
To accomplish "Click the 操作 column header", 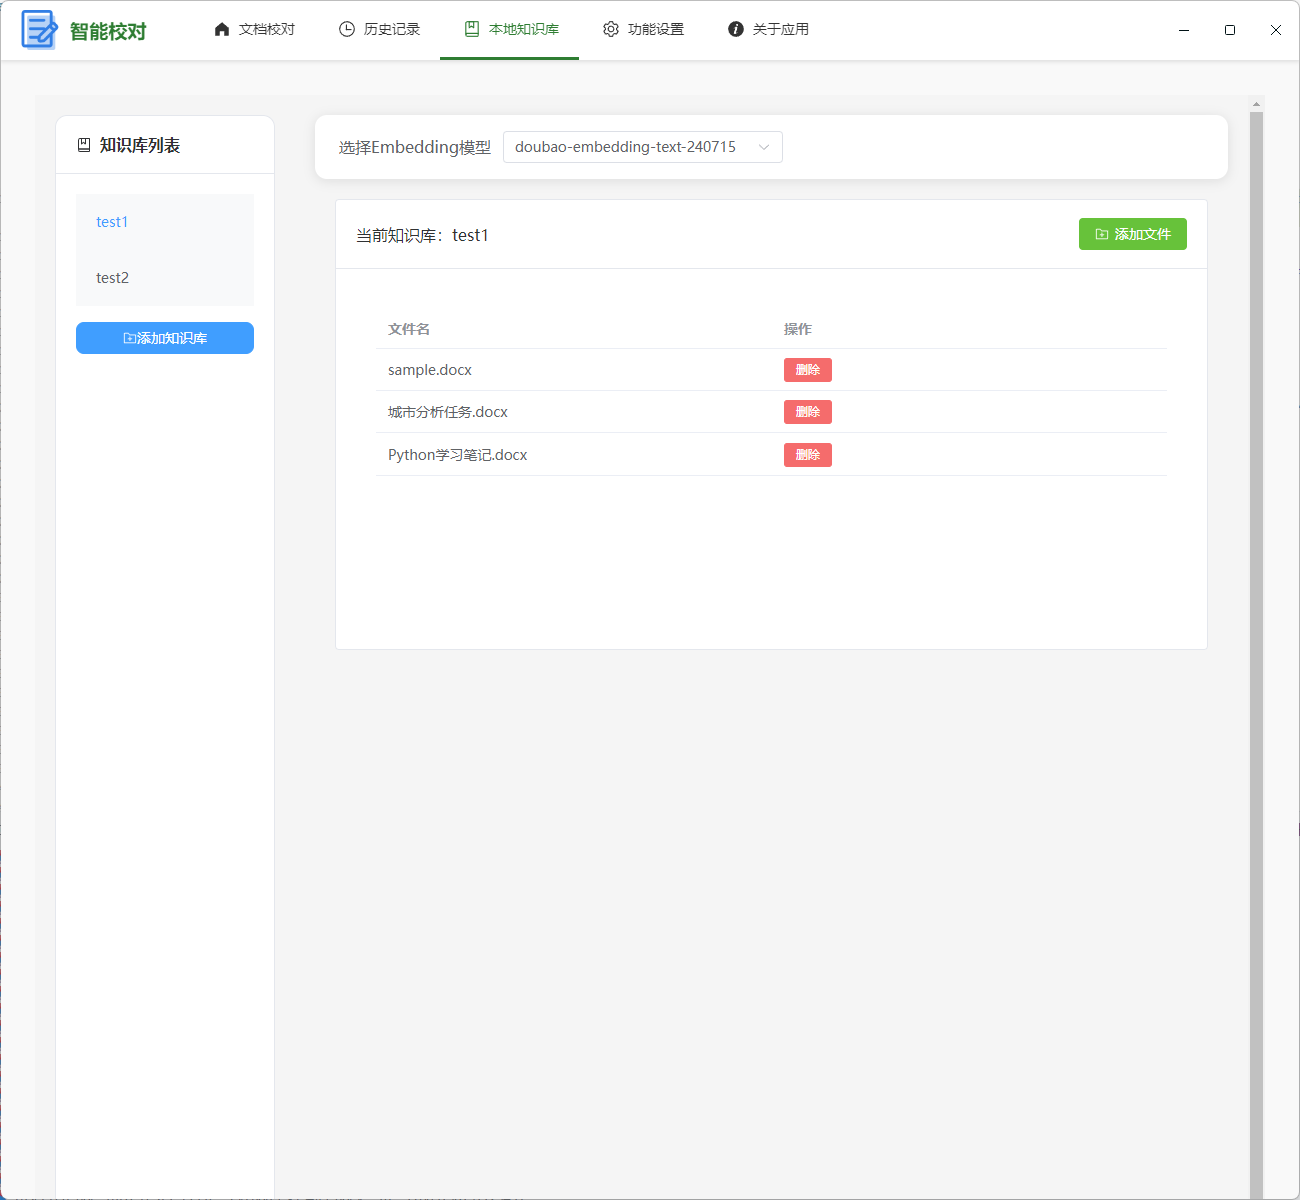I will [x=798, y=329].
